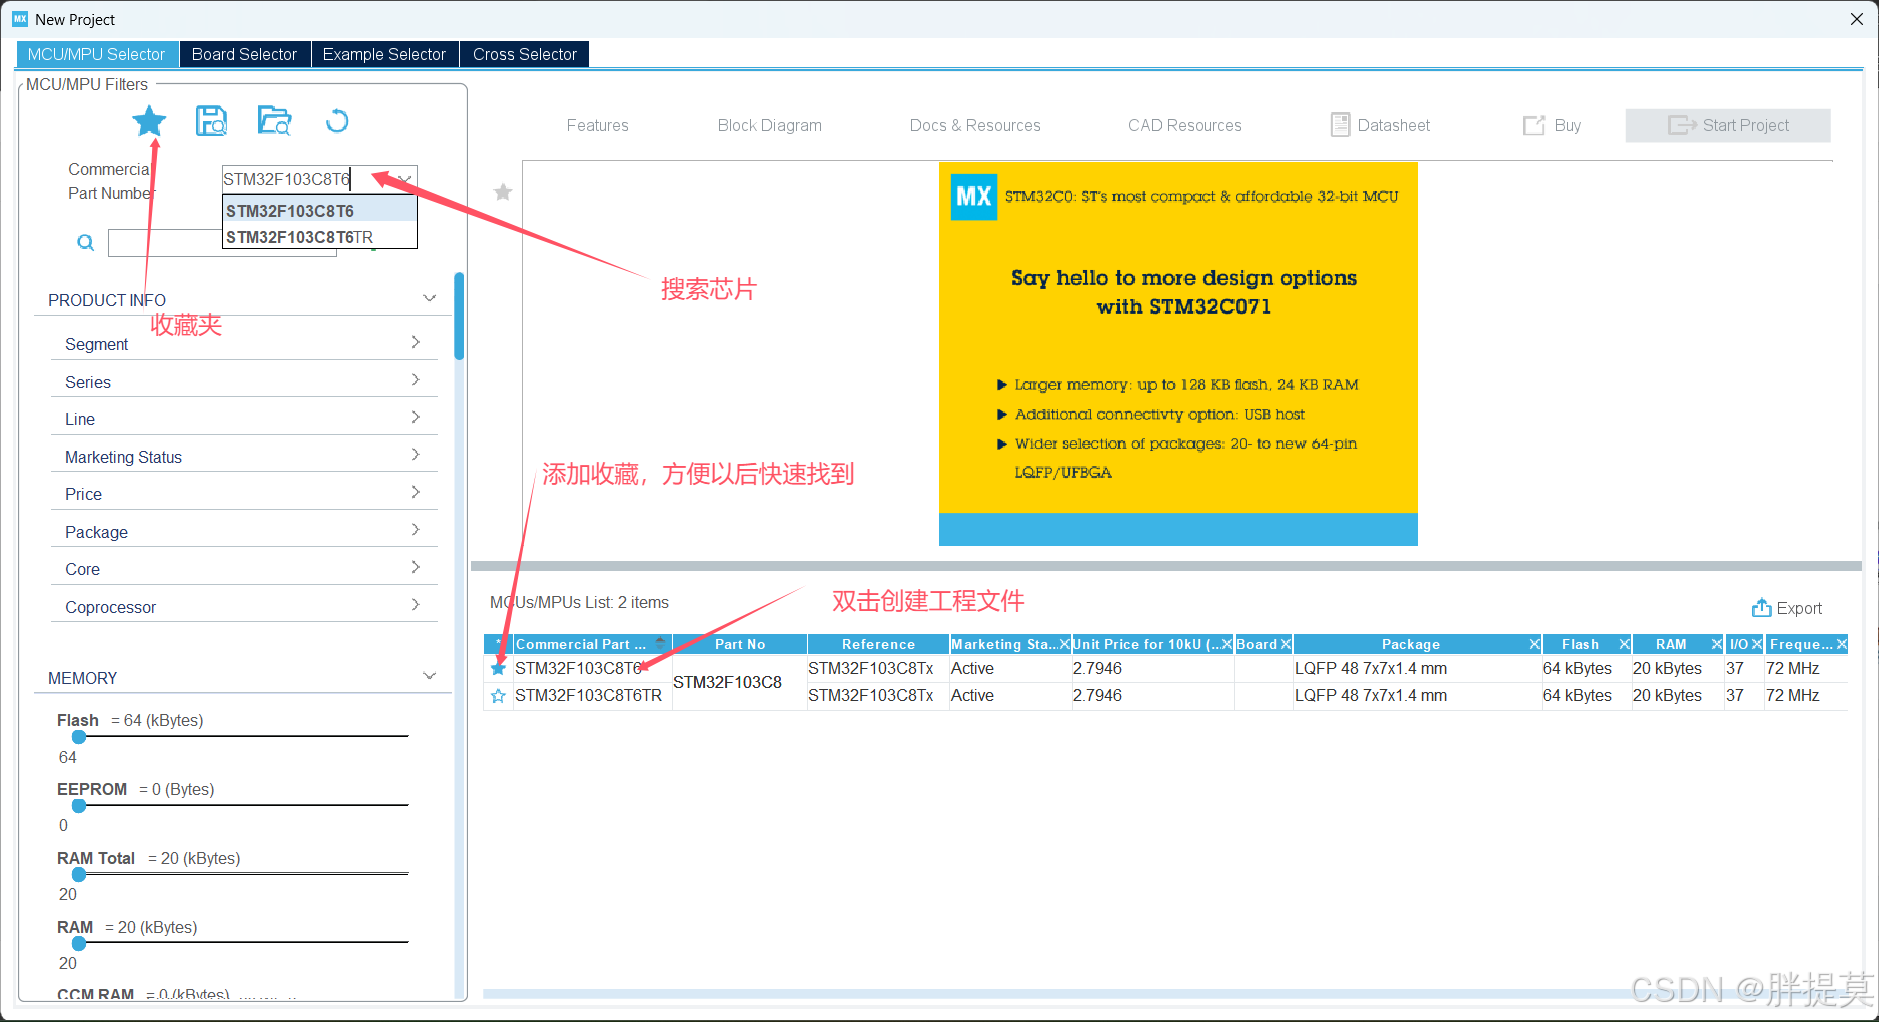Image resolution: width=1879 pixels, height=1022 pixels.
Task: Remove the Package column
Action: 1534,644
